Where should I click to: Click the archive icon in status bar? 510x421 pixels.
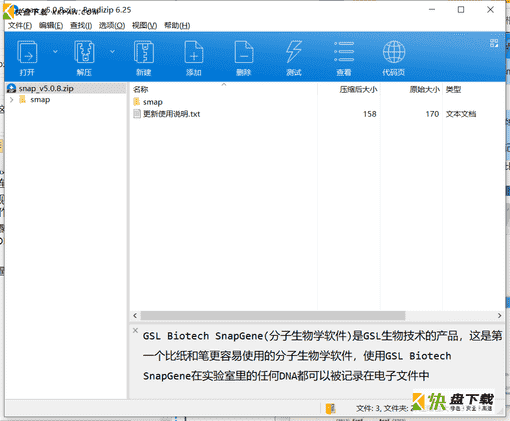click(330, 408)
